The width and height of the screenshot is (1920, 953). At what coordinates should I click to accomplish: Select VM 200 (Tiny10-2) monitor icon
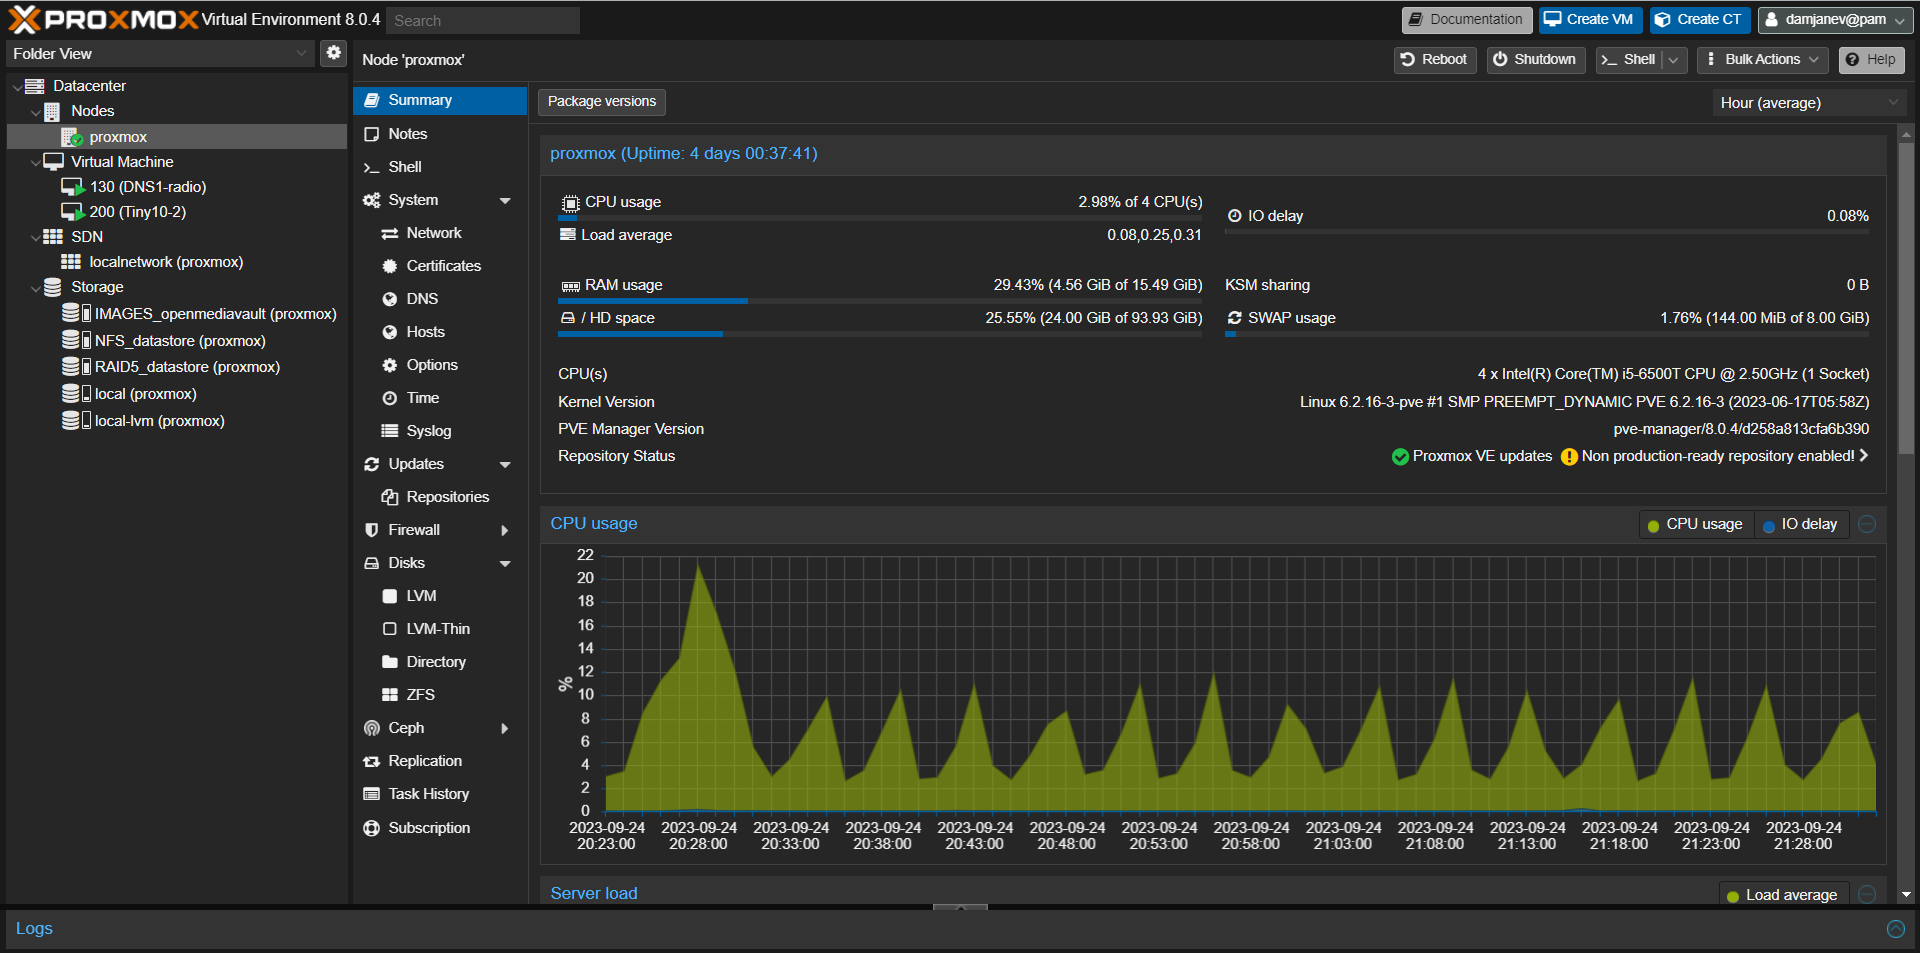click(72, 212)
